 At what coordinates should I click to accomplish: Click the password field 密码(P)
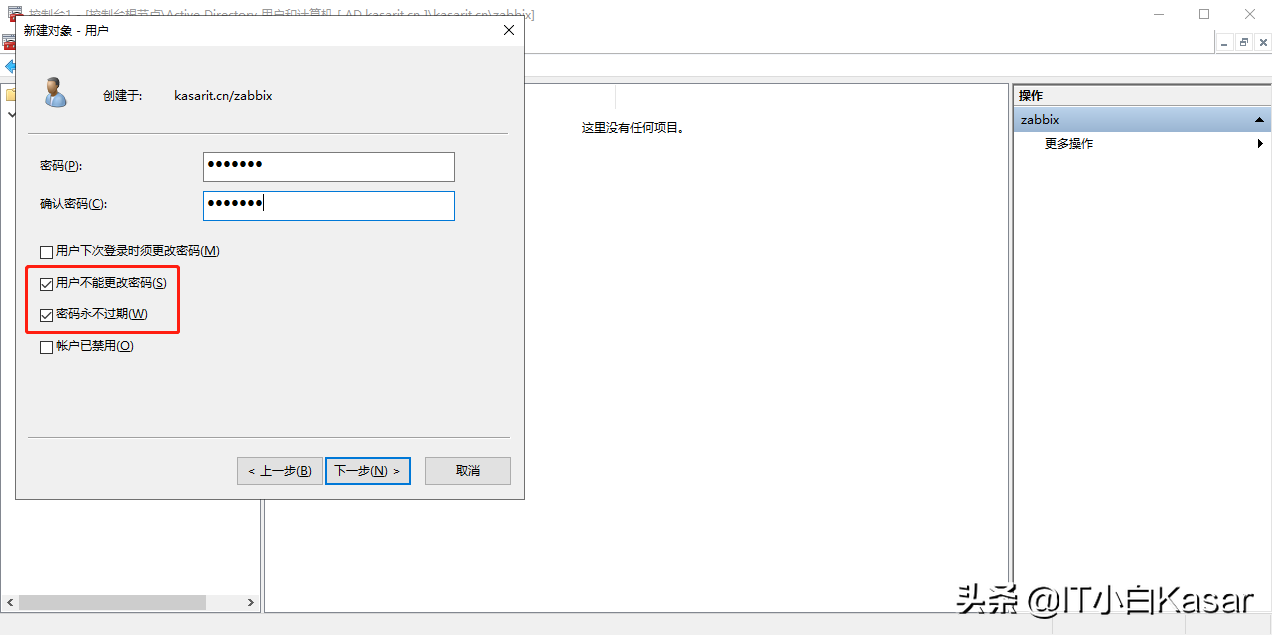pyautogui.click(x=328, y=166)
